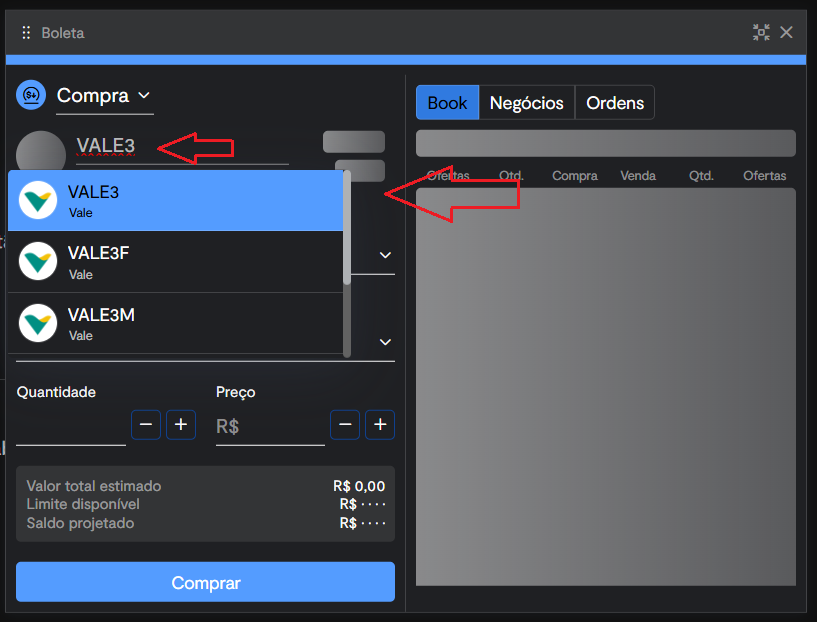The width and height of the screenshot is (817, 622).
Task: Expand the chevron on the VALE3F row
Action: point(385,255)
